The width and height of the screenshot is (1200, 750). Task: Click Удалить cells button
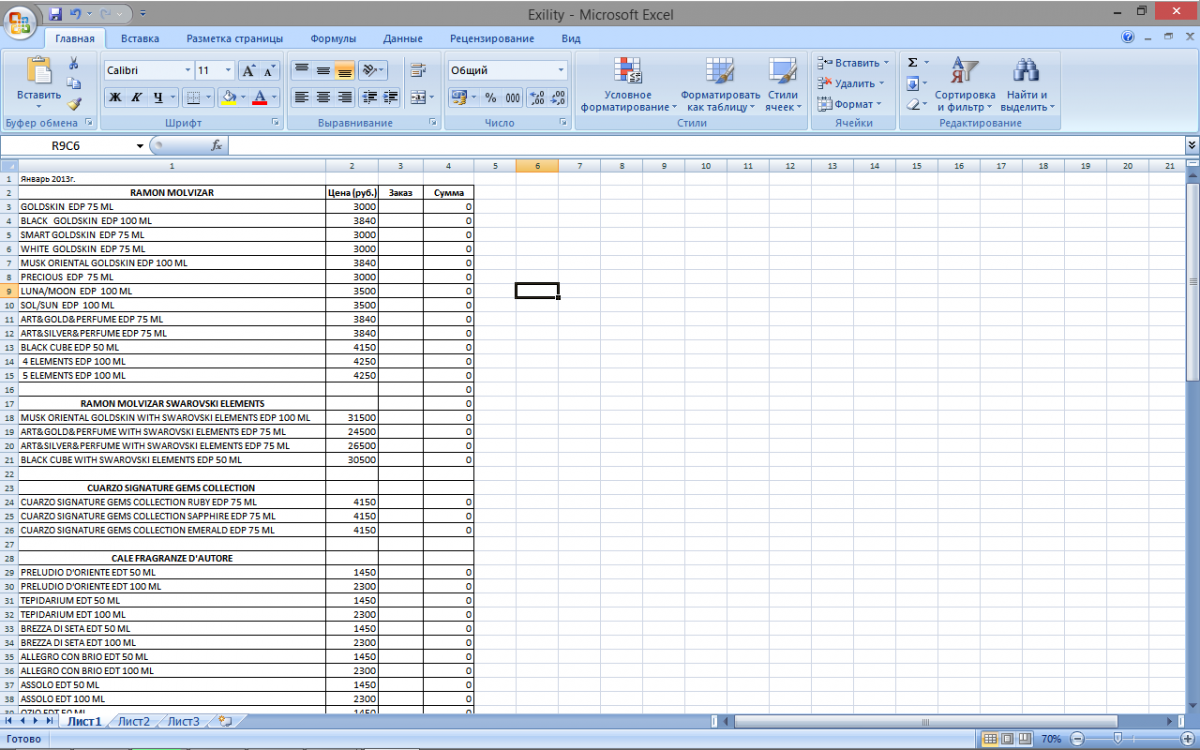(x=850, y=84)
